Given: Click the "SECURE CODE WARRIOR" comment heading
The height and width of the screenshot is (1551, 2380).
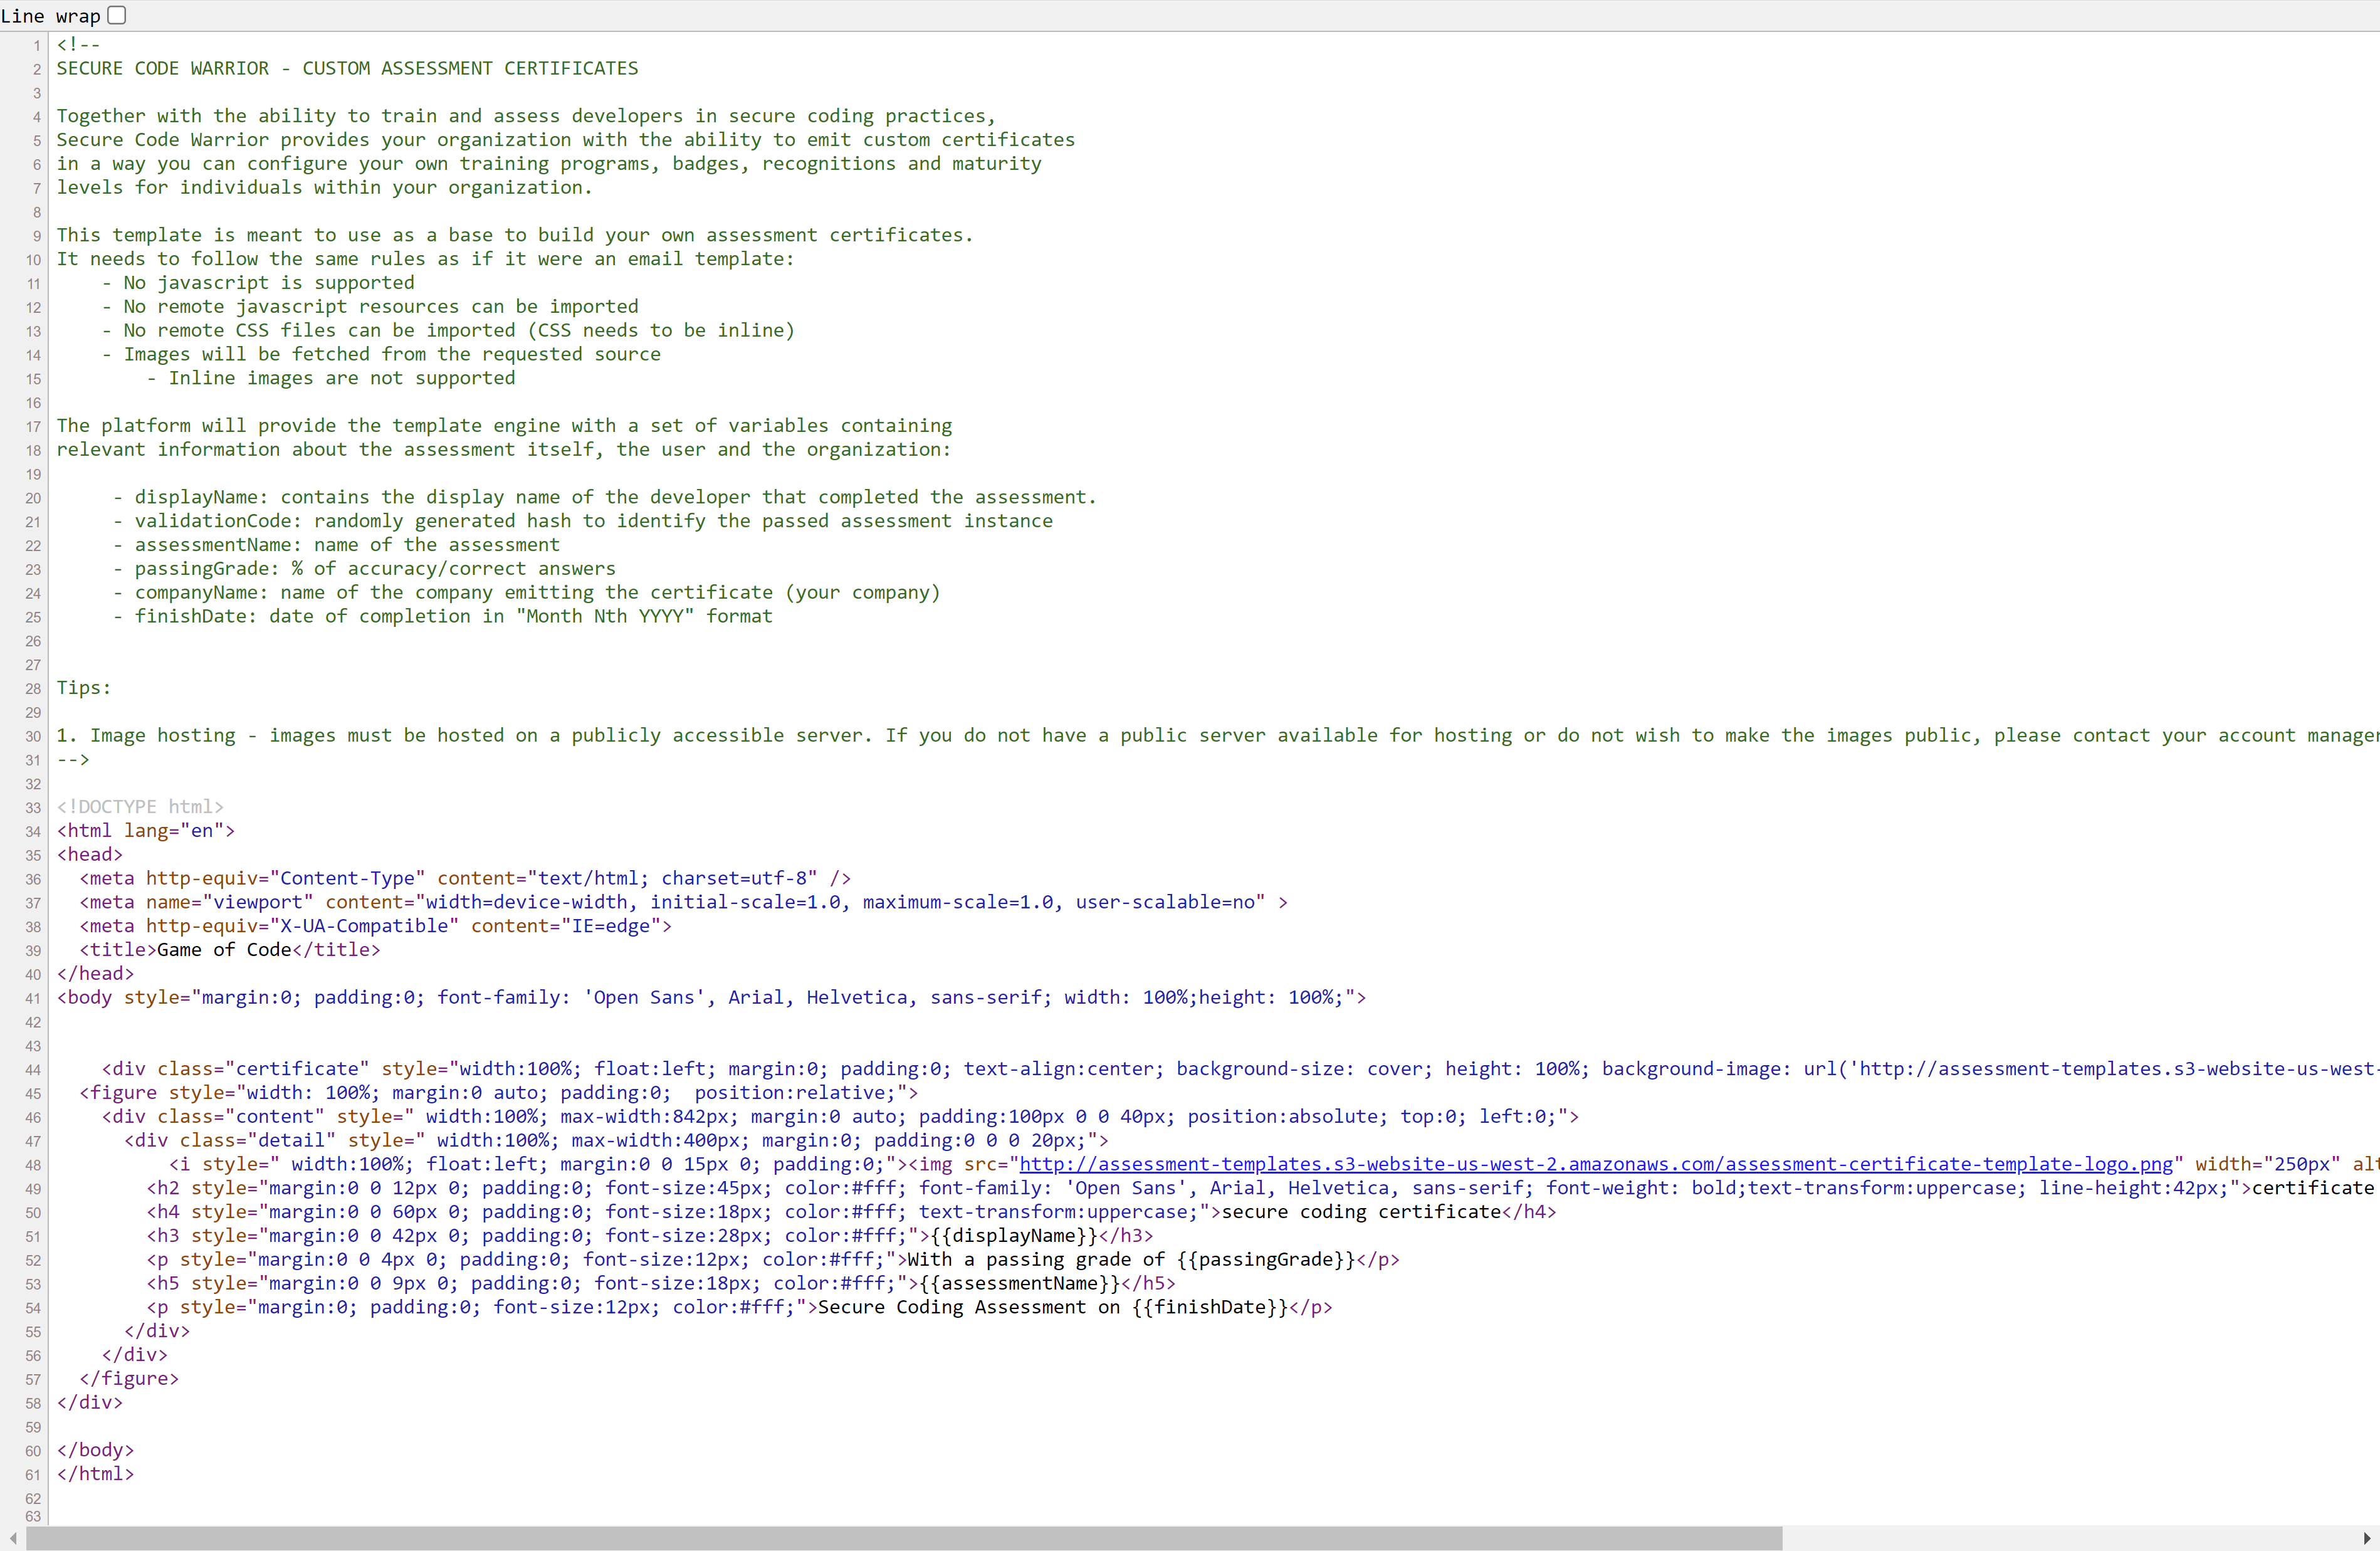Looking at the screenshot, I should point(162,69).
